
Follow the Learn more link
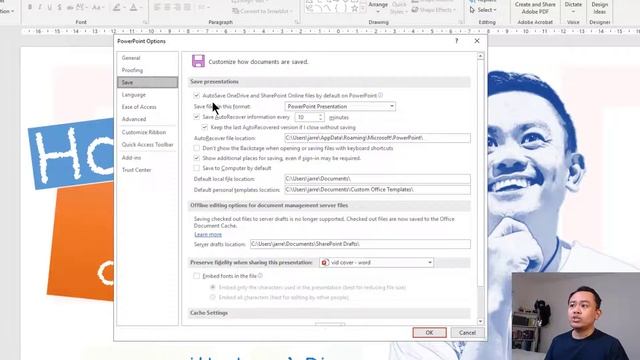[208, 234]
